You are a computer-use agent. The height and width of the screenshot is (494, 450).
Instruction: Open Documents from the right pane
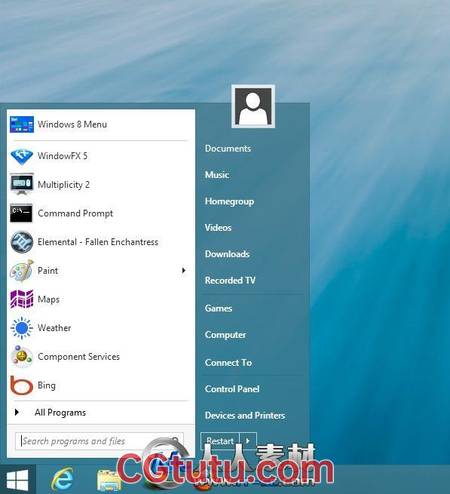click(x=228, y=148)
